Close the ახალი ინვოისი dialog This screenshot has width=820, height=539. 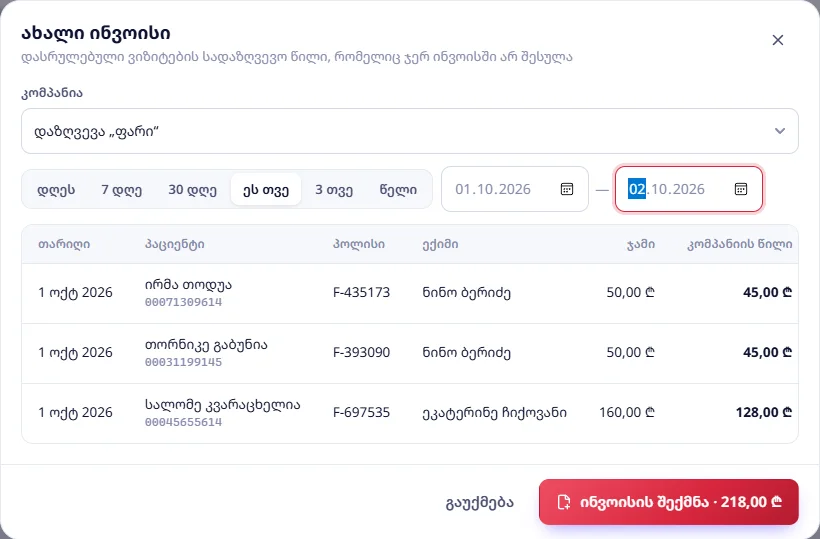pos(778,40)
